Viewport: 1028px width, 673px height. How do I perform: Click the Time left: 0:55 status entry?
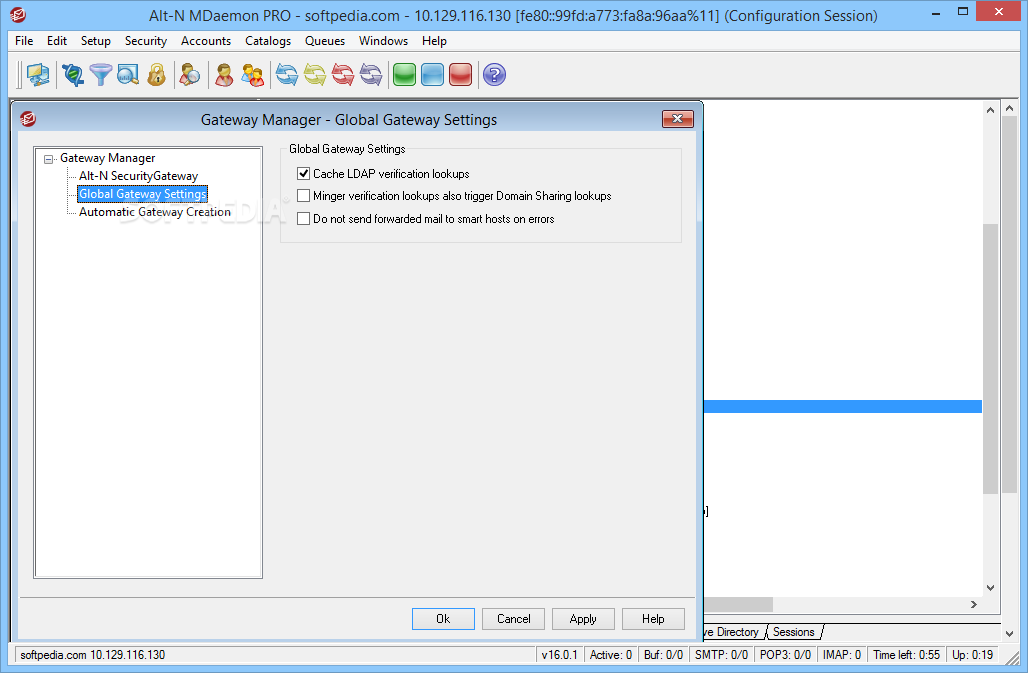pos(906,655)
